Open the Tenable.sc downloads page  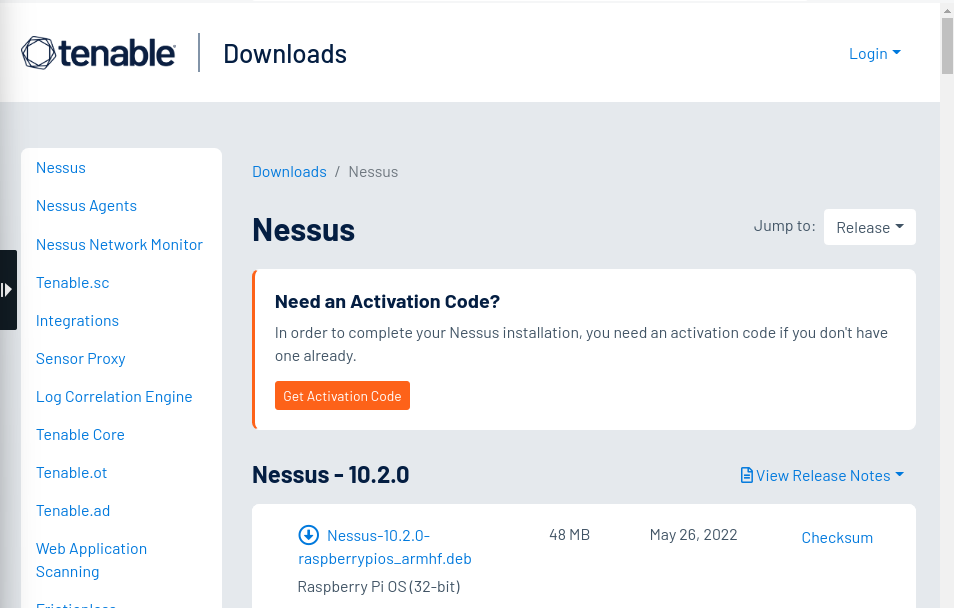coord(72,282)
